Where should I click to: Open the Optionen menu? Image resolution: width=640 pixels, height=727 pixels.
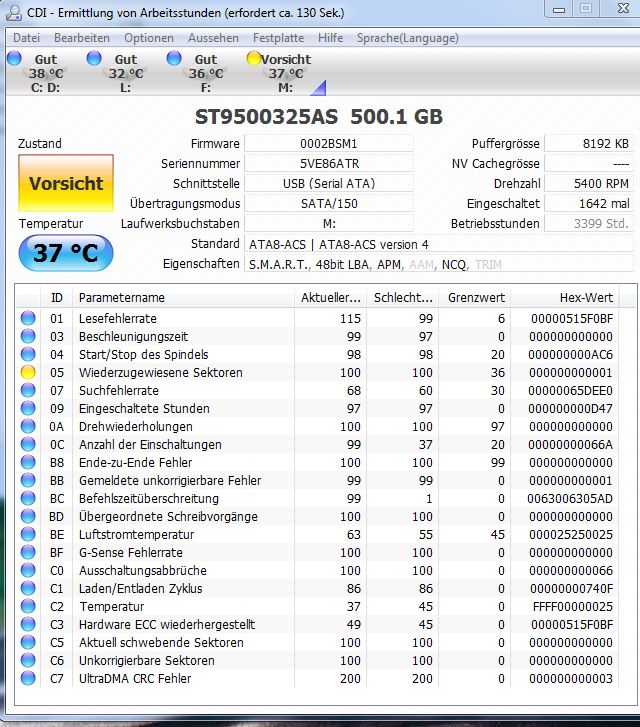pos(149,38)
